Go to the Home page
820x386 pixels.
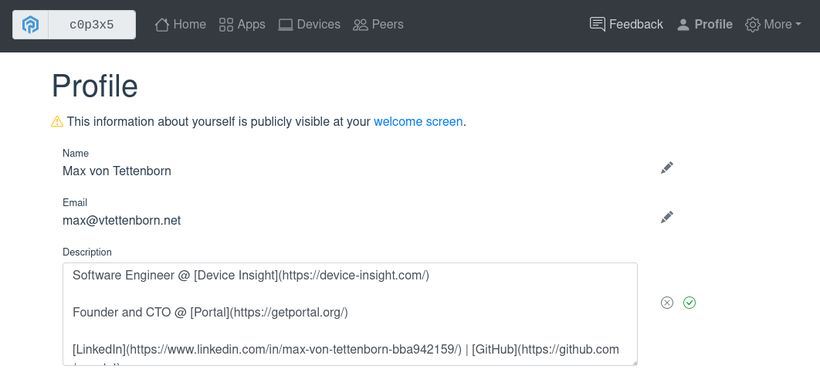coord(180,25)
